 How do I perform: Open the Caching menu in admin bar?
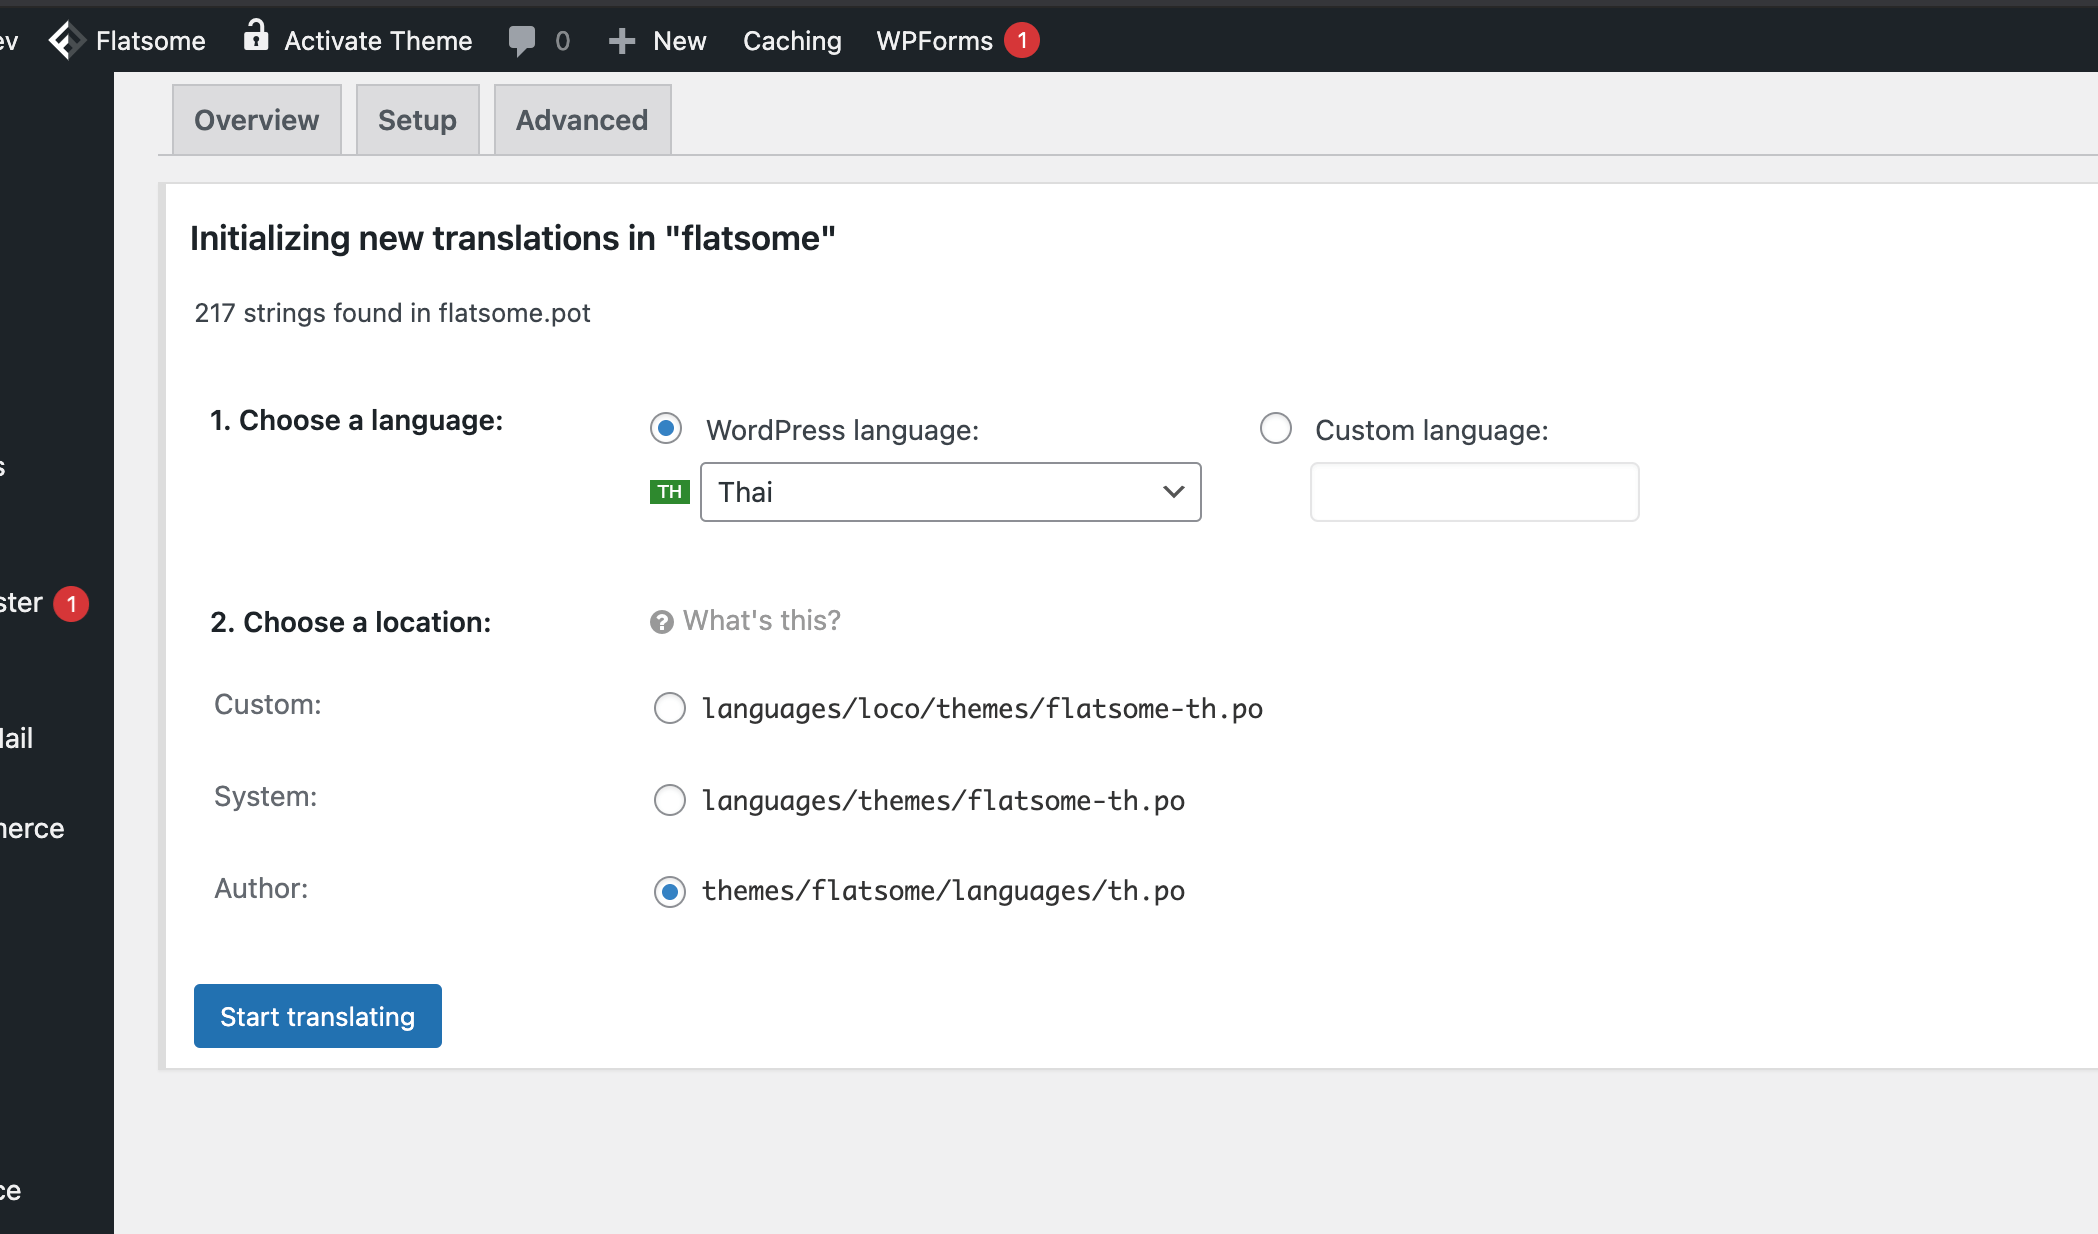point(792,41)
